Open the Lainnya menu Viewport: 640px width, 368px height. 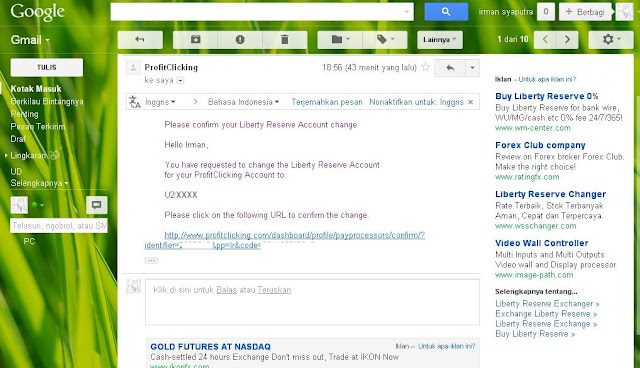pyautogui.click(x=440, y=40)
